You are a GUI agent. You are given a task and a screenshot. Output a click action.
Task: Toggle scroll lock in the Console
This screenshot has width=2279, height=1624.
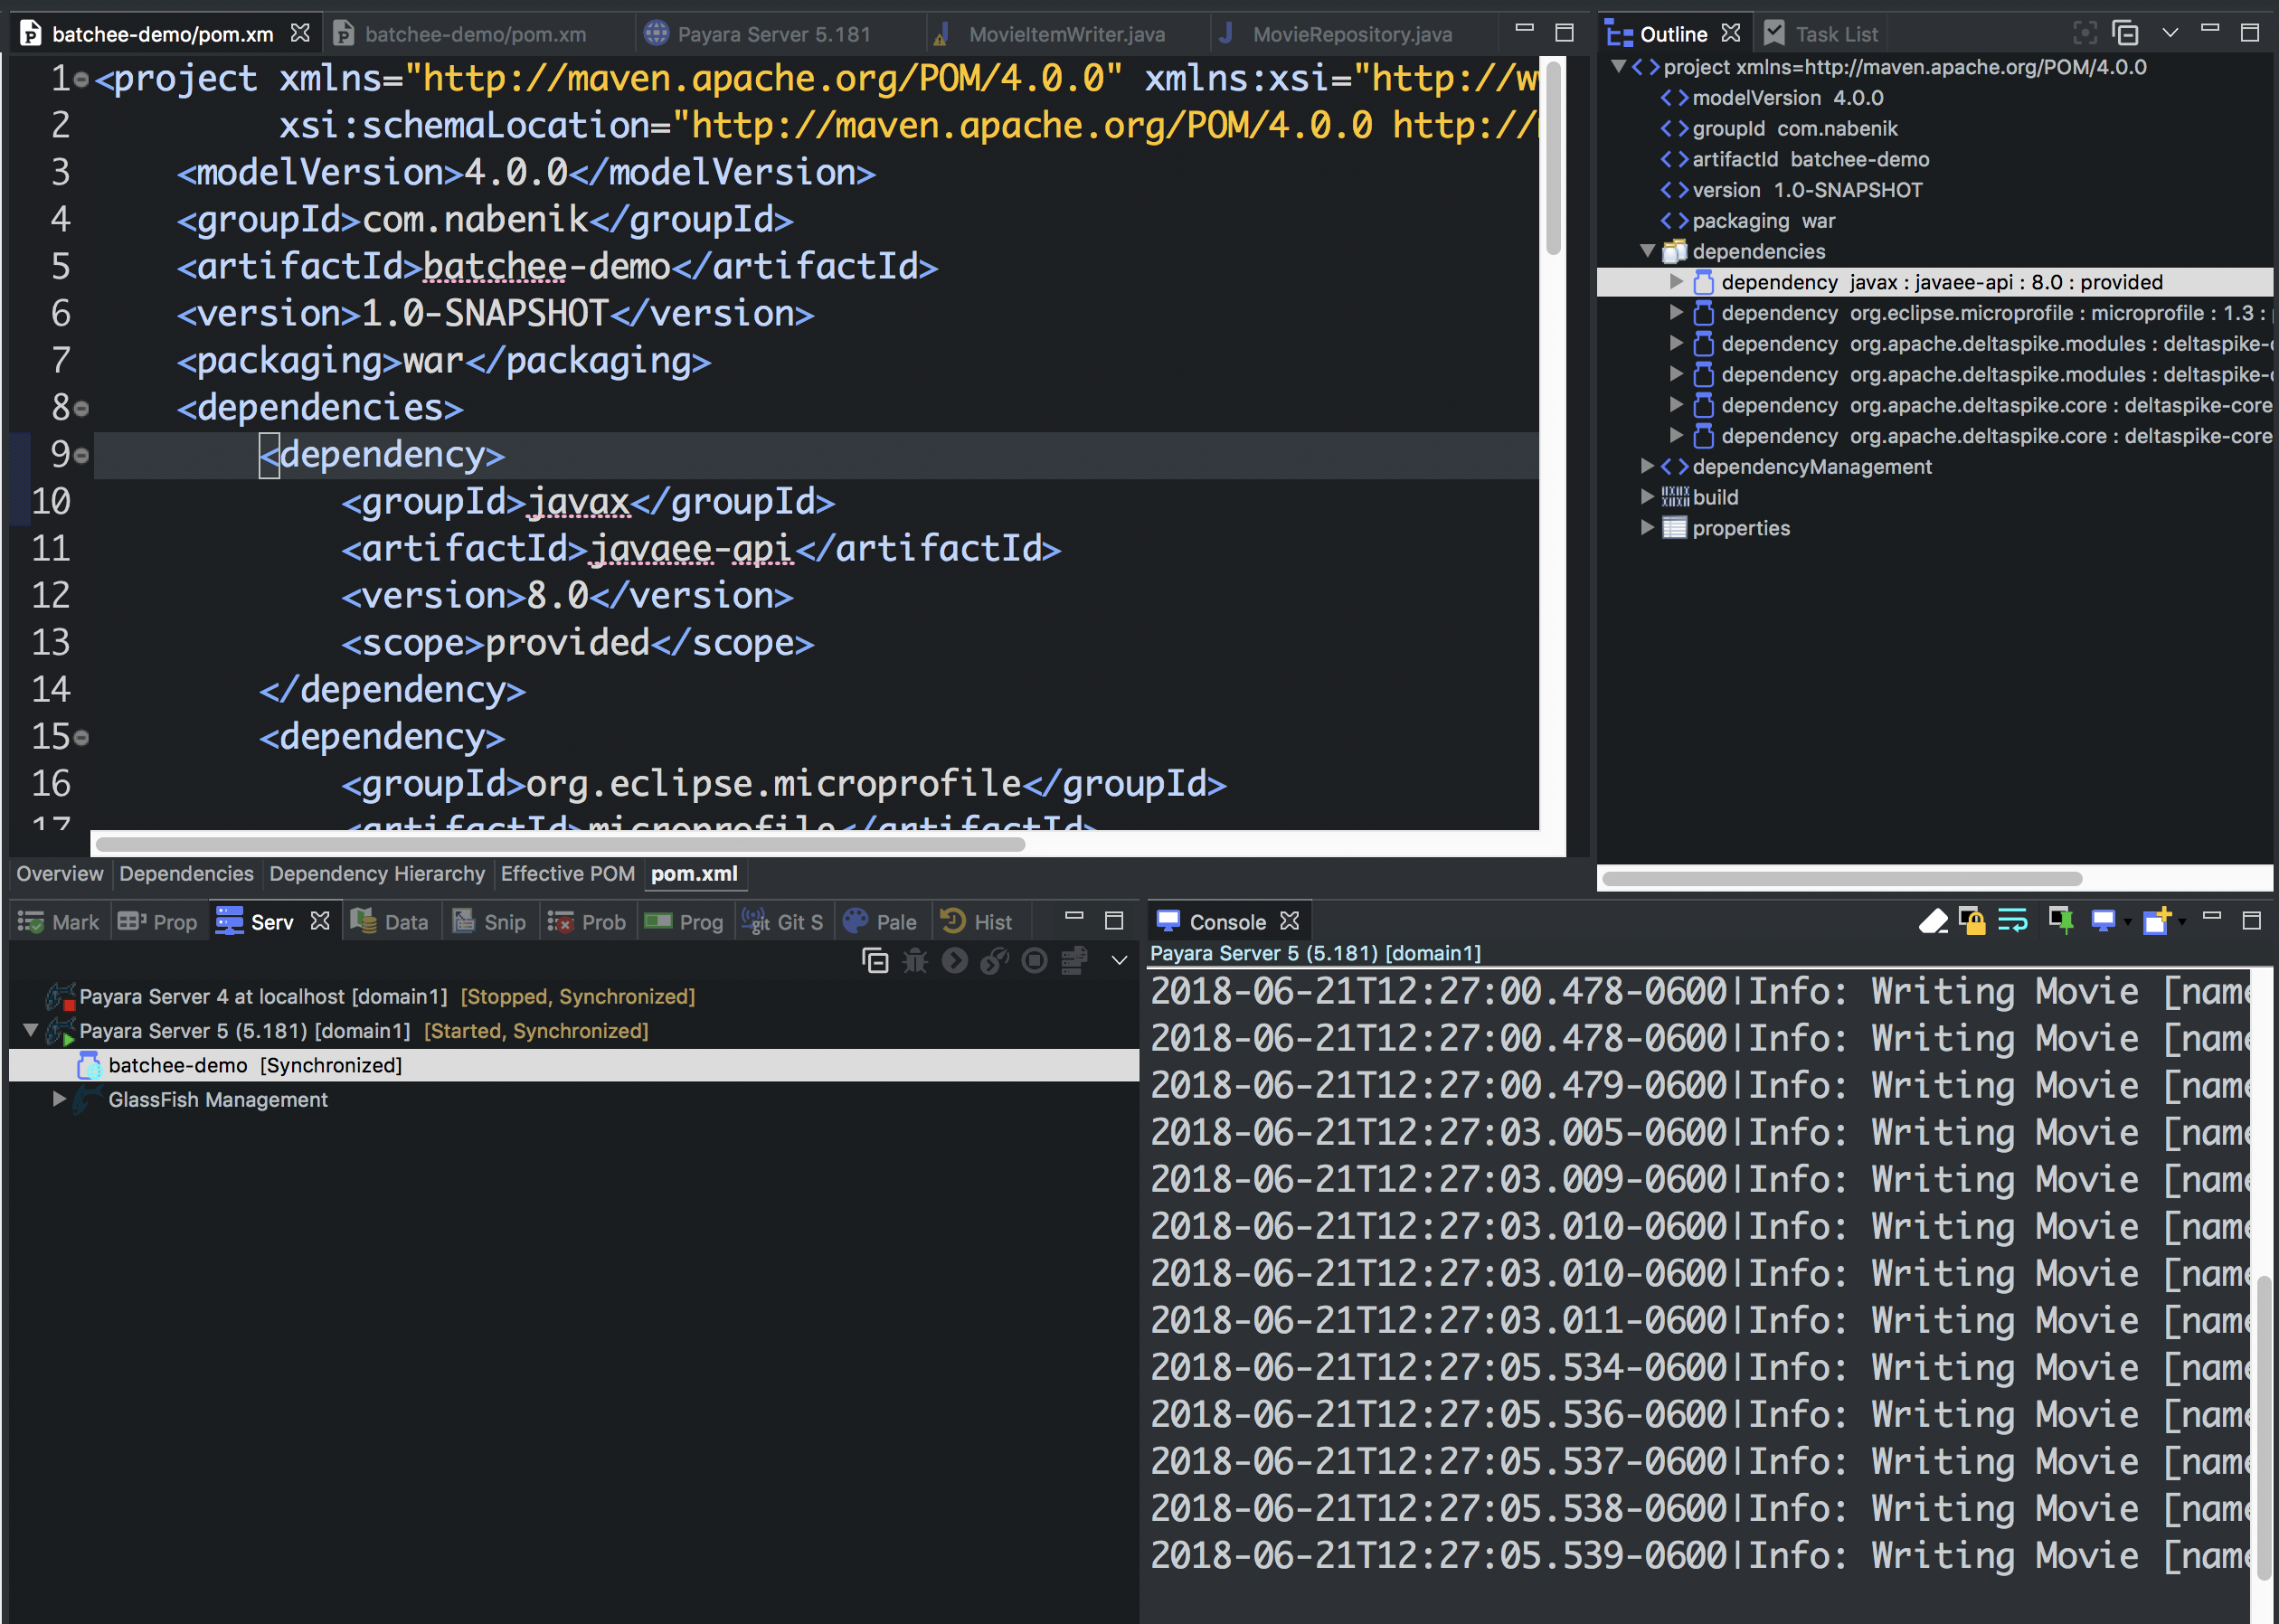coord(1972,921)
